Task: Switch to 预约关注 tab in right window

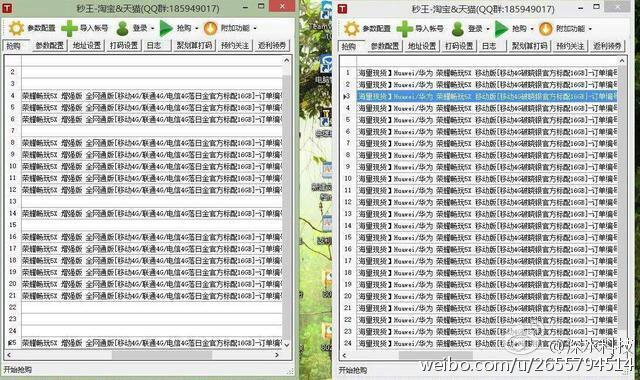Action: click(570, 46)
